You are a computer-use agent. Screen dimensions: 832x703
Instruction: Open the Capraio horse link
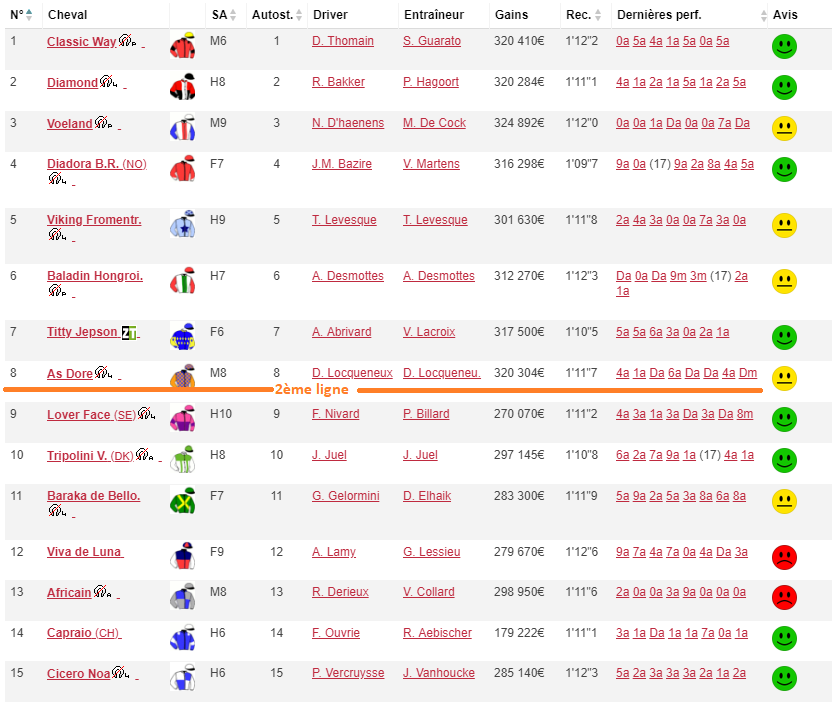tap(71, 633)
